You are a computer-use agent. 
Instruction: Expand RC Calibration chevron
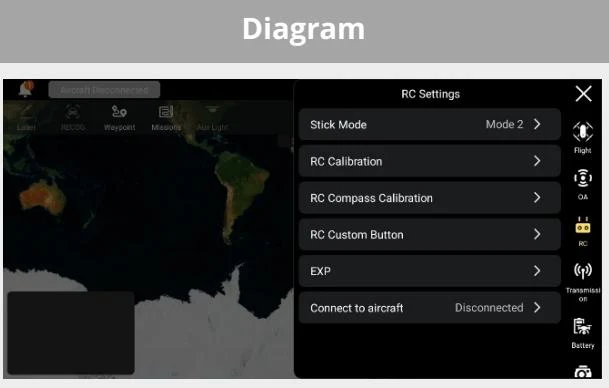[537, 161]
